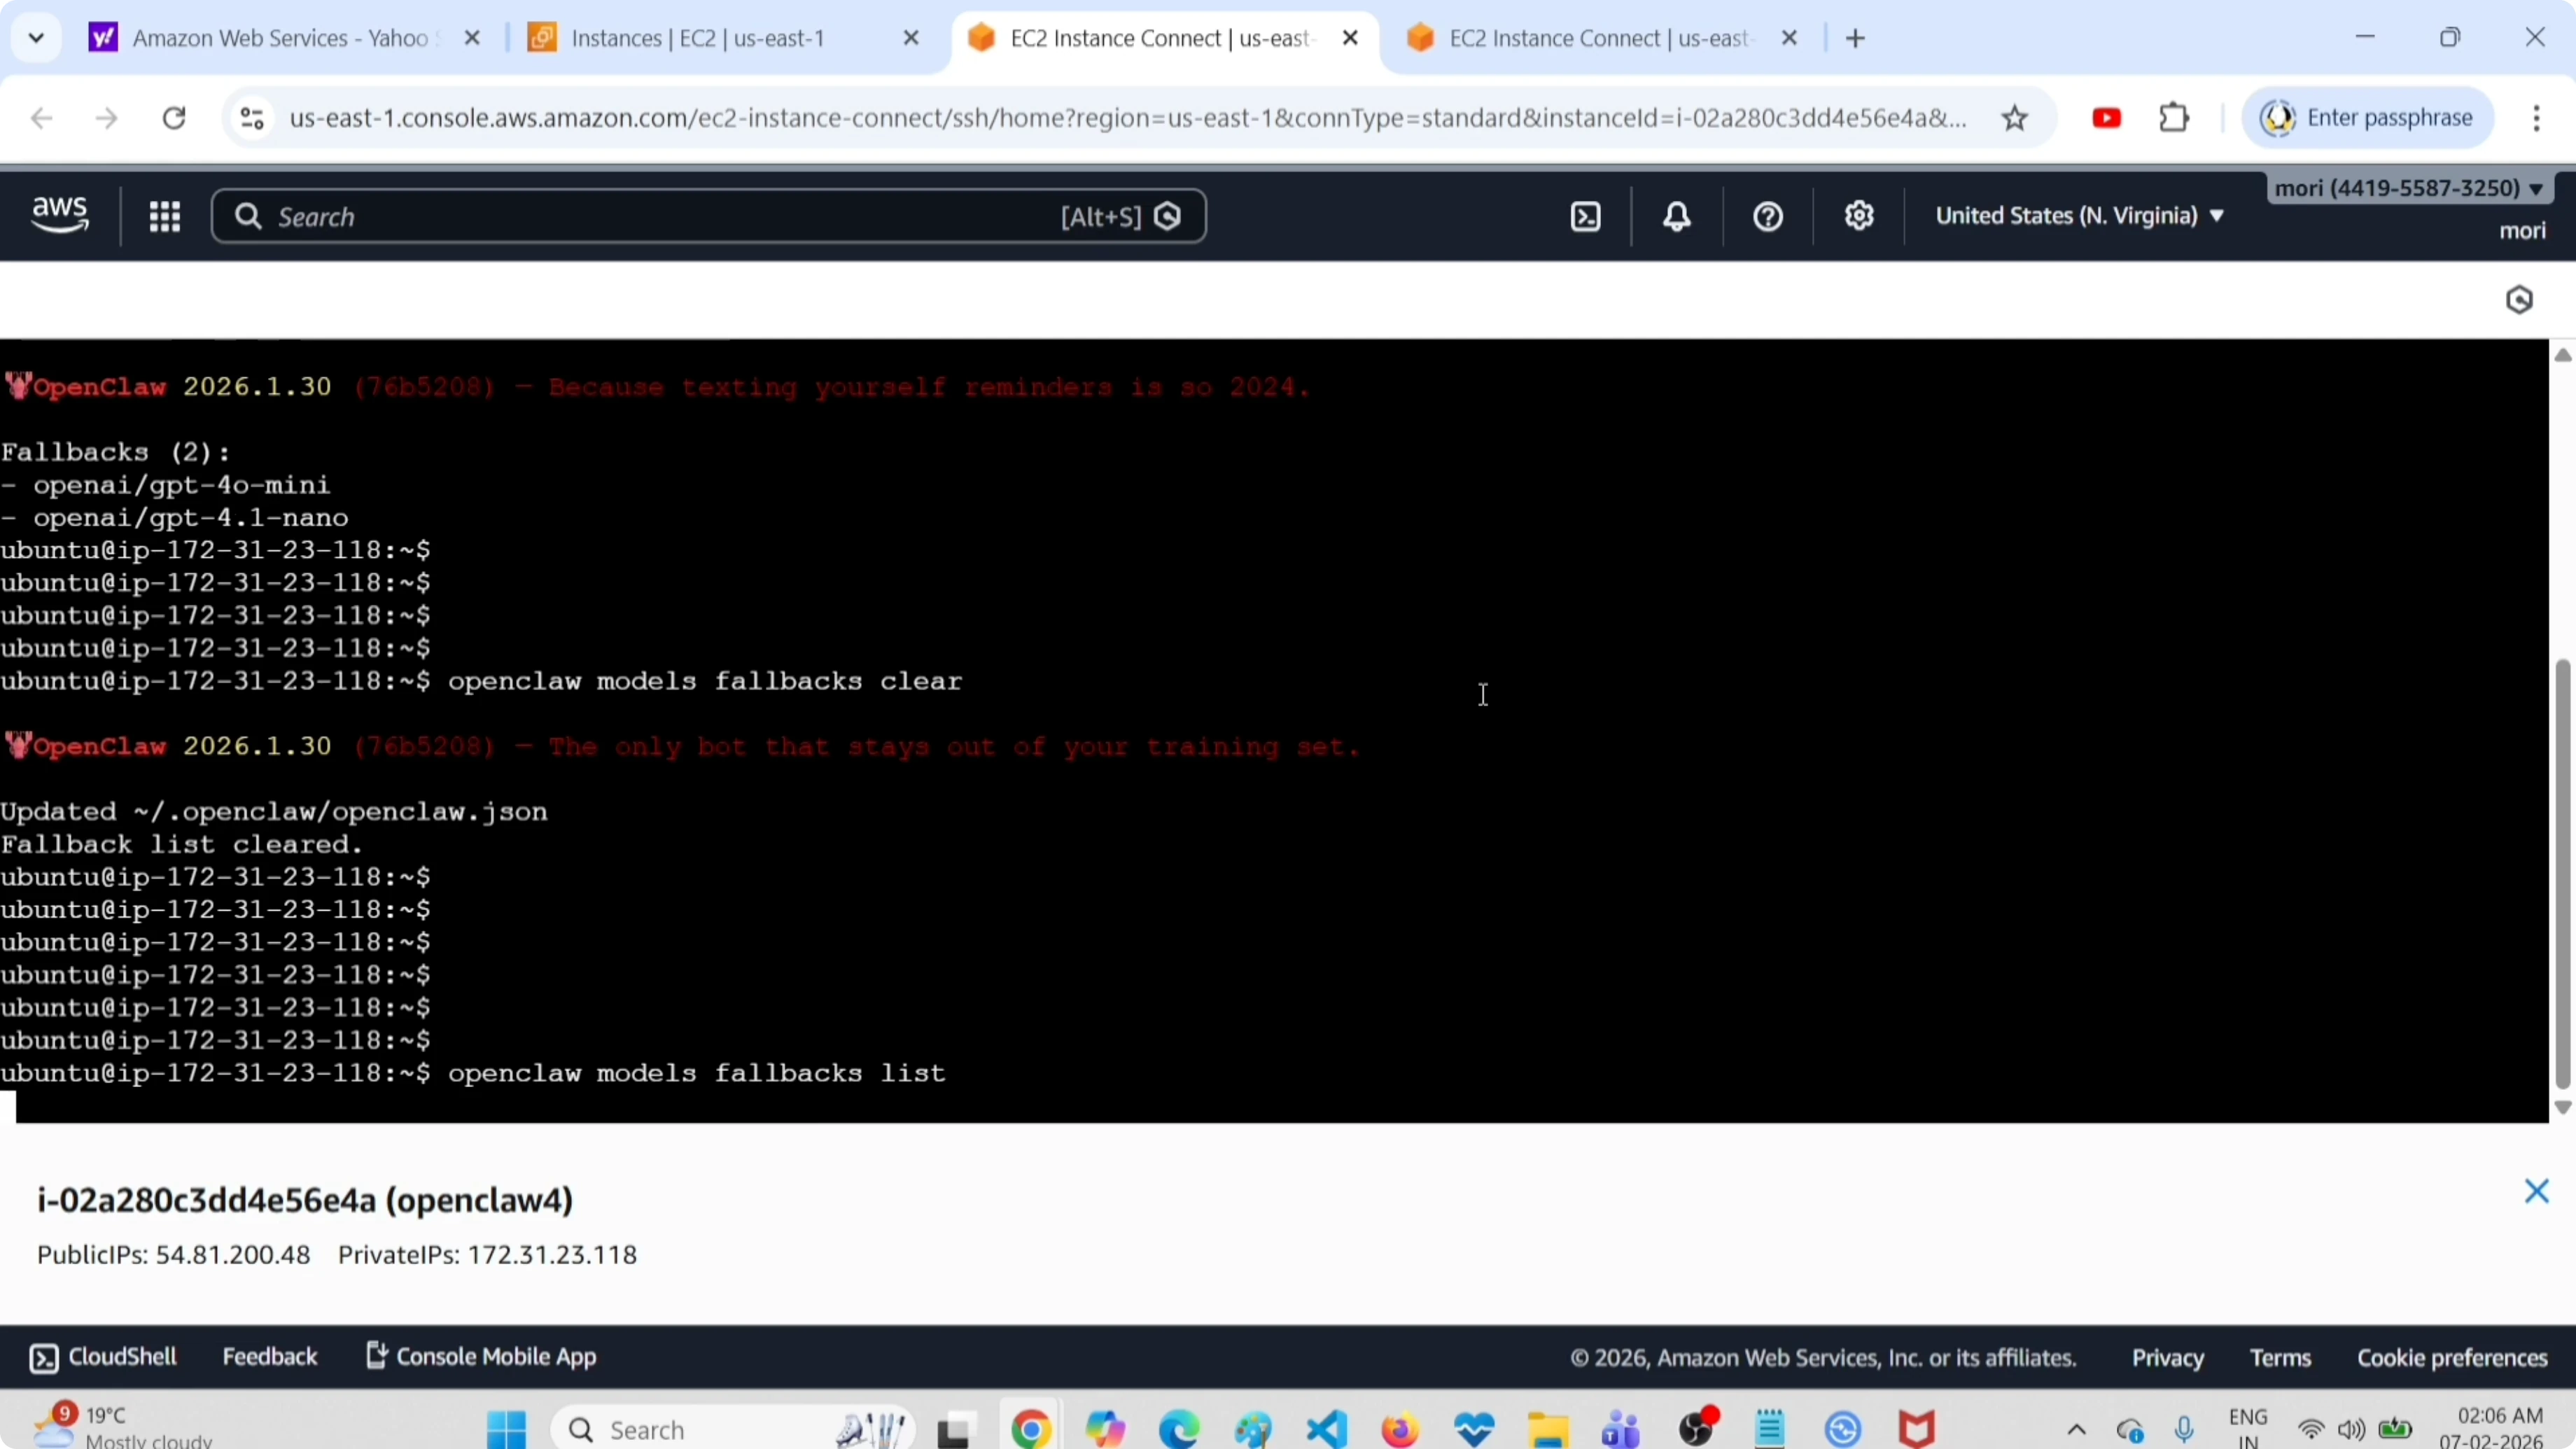Image resolution: width=2576 pixels, height=1449 pixels.
Task: Toggle the bookmark star for this page
Action: pos(2015,117)
